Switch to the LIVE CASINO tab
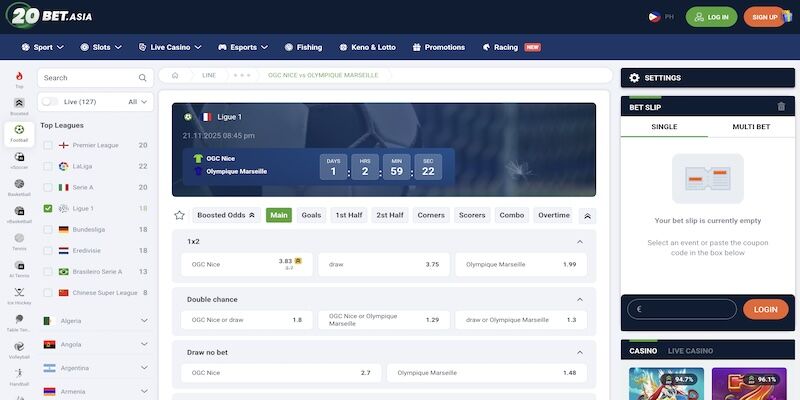Viewport: 800px width, 400px height. [690, 351]
